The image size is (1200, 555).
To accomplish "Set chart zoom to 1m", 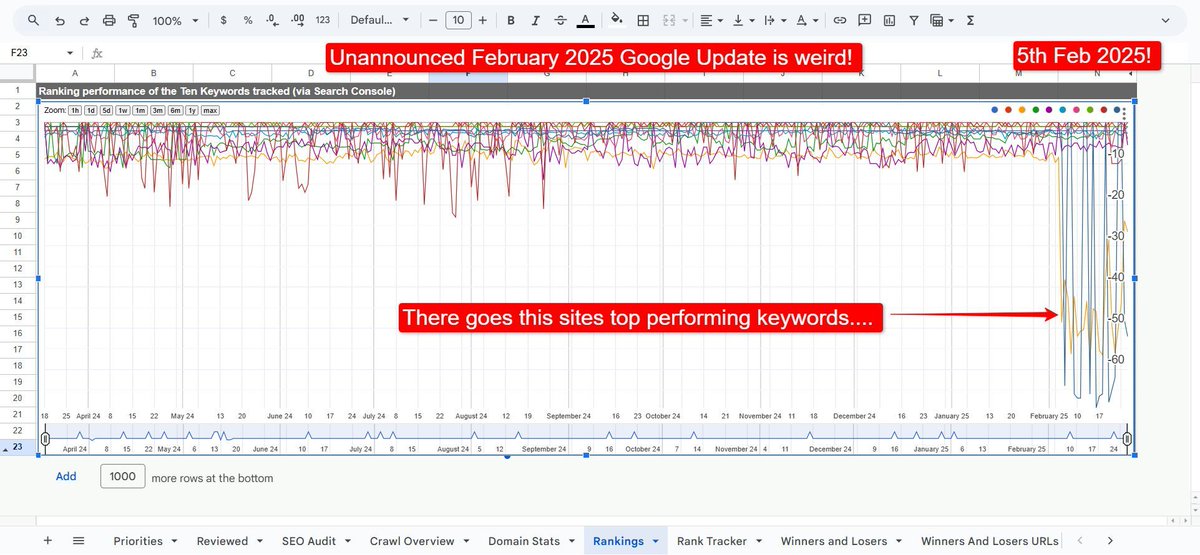I will coord(140,110).
